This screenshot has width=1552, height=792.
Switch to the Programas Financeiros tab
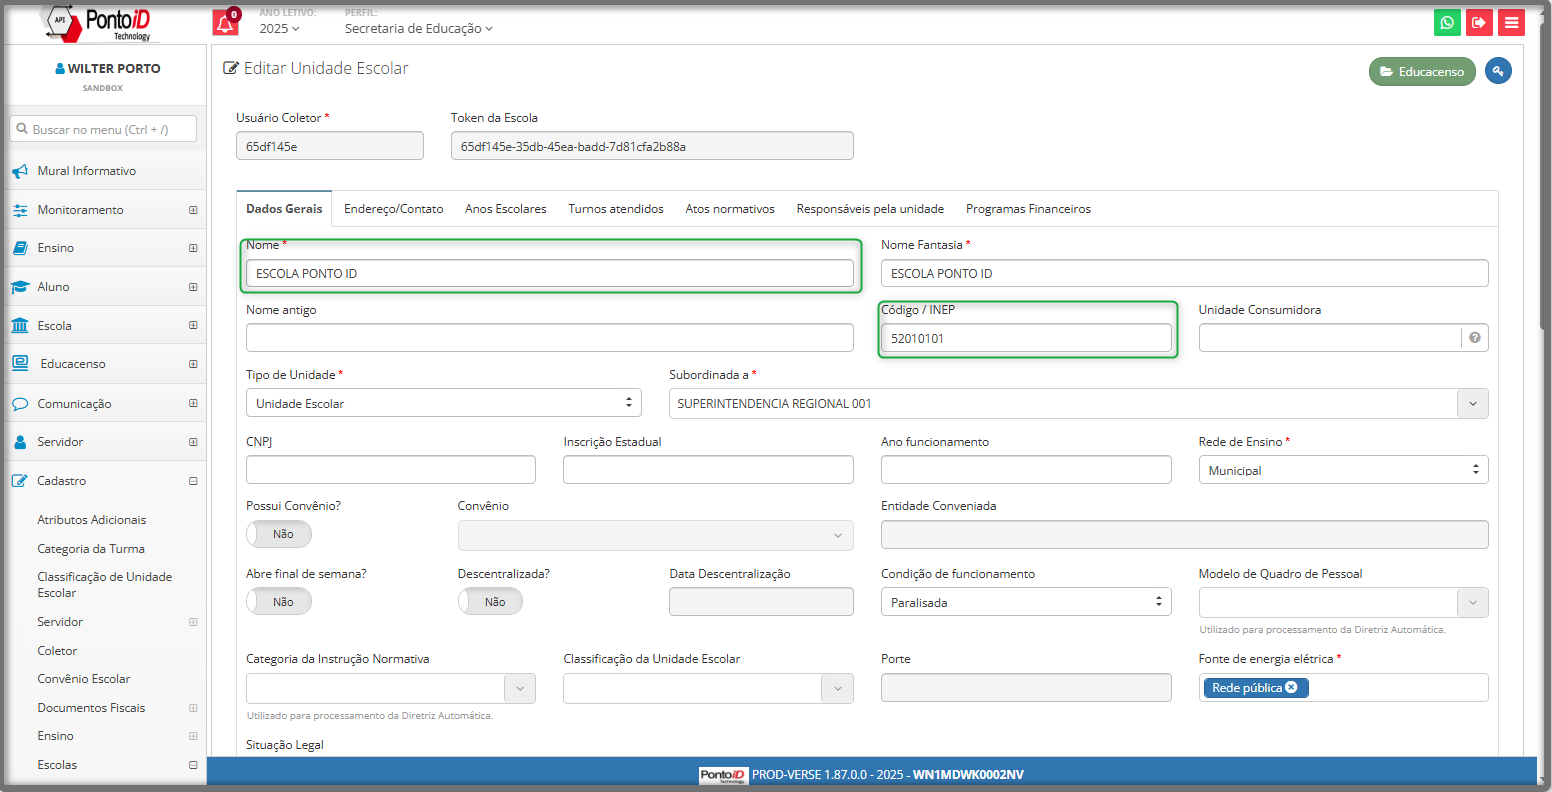tap(1027, 209)
